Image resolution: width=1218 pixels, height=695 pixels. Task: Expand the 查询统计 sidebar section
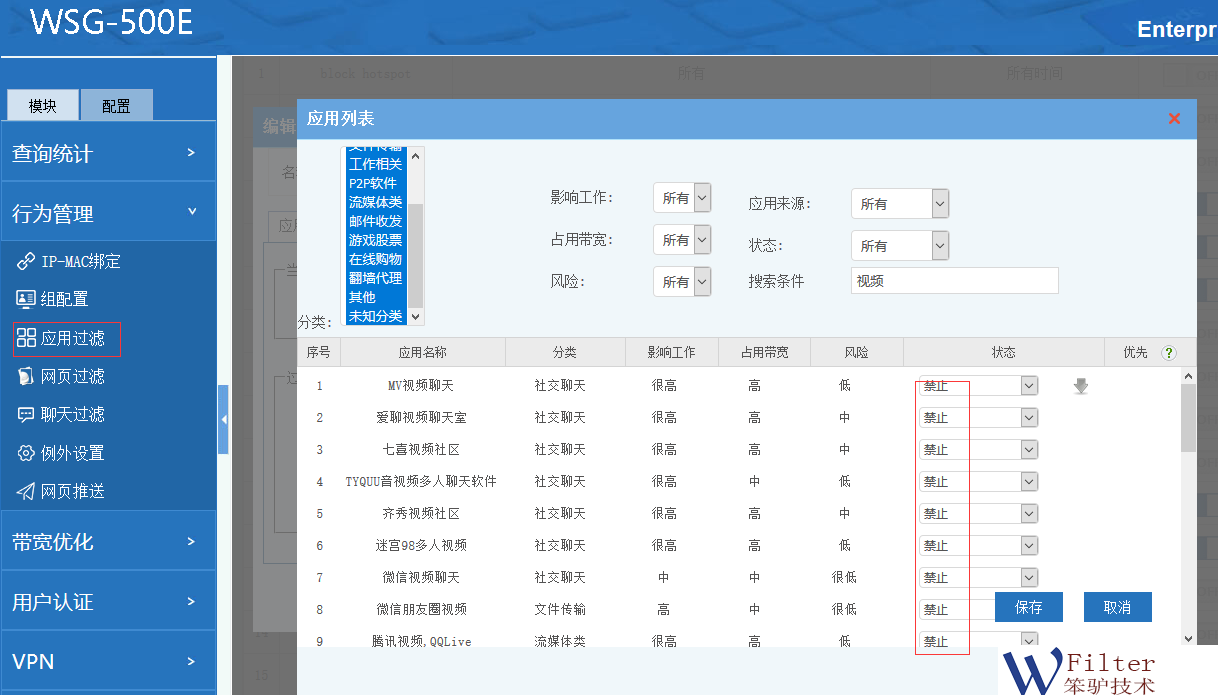tap(108, 153)
